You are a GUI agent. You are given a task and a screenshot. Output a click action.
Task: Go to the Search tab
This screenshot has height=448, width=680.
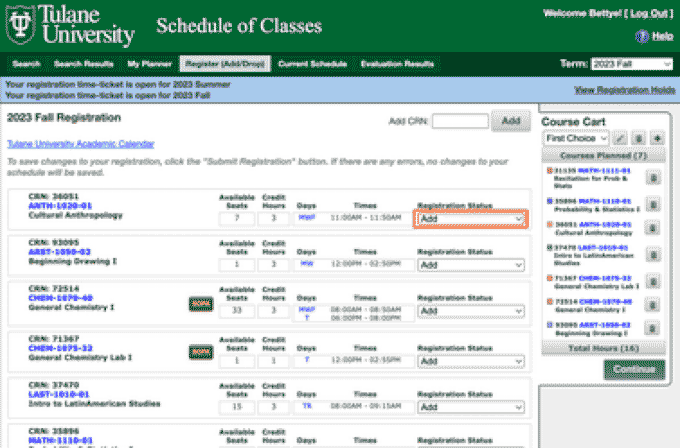tap(26, 64)
